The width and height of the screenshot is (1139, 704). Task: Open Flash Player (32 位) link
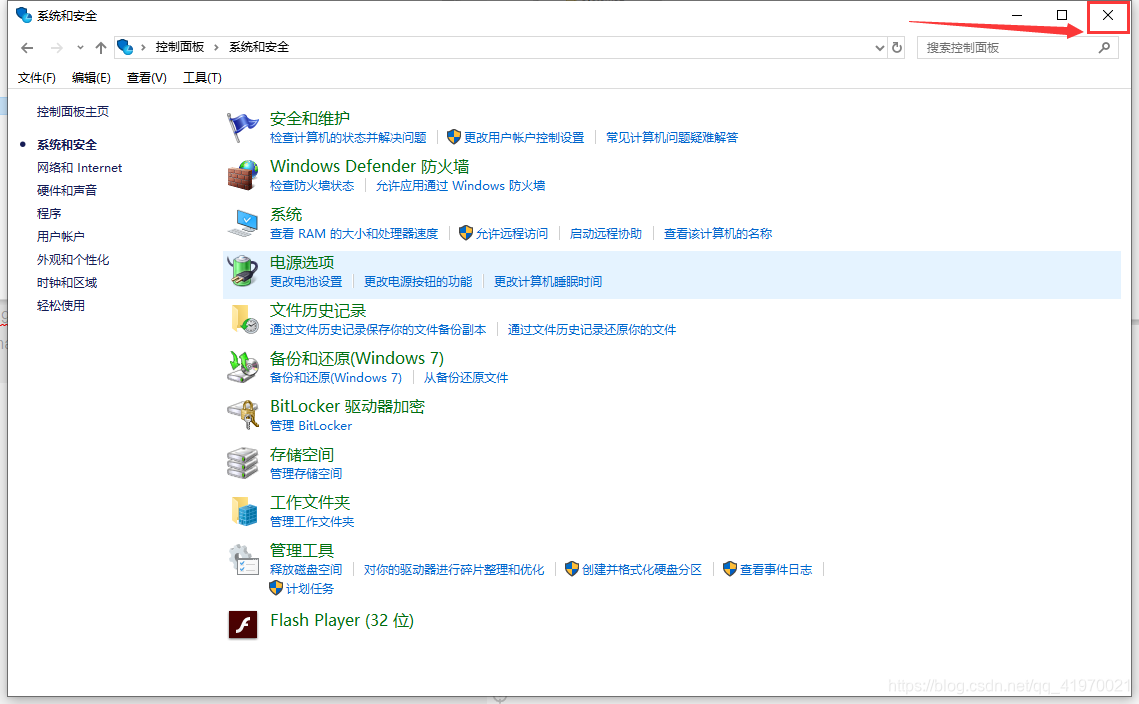pos(341,620)
